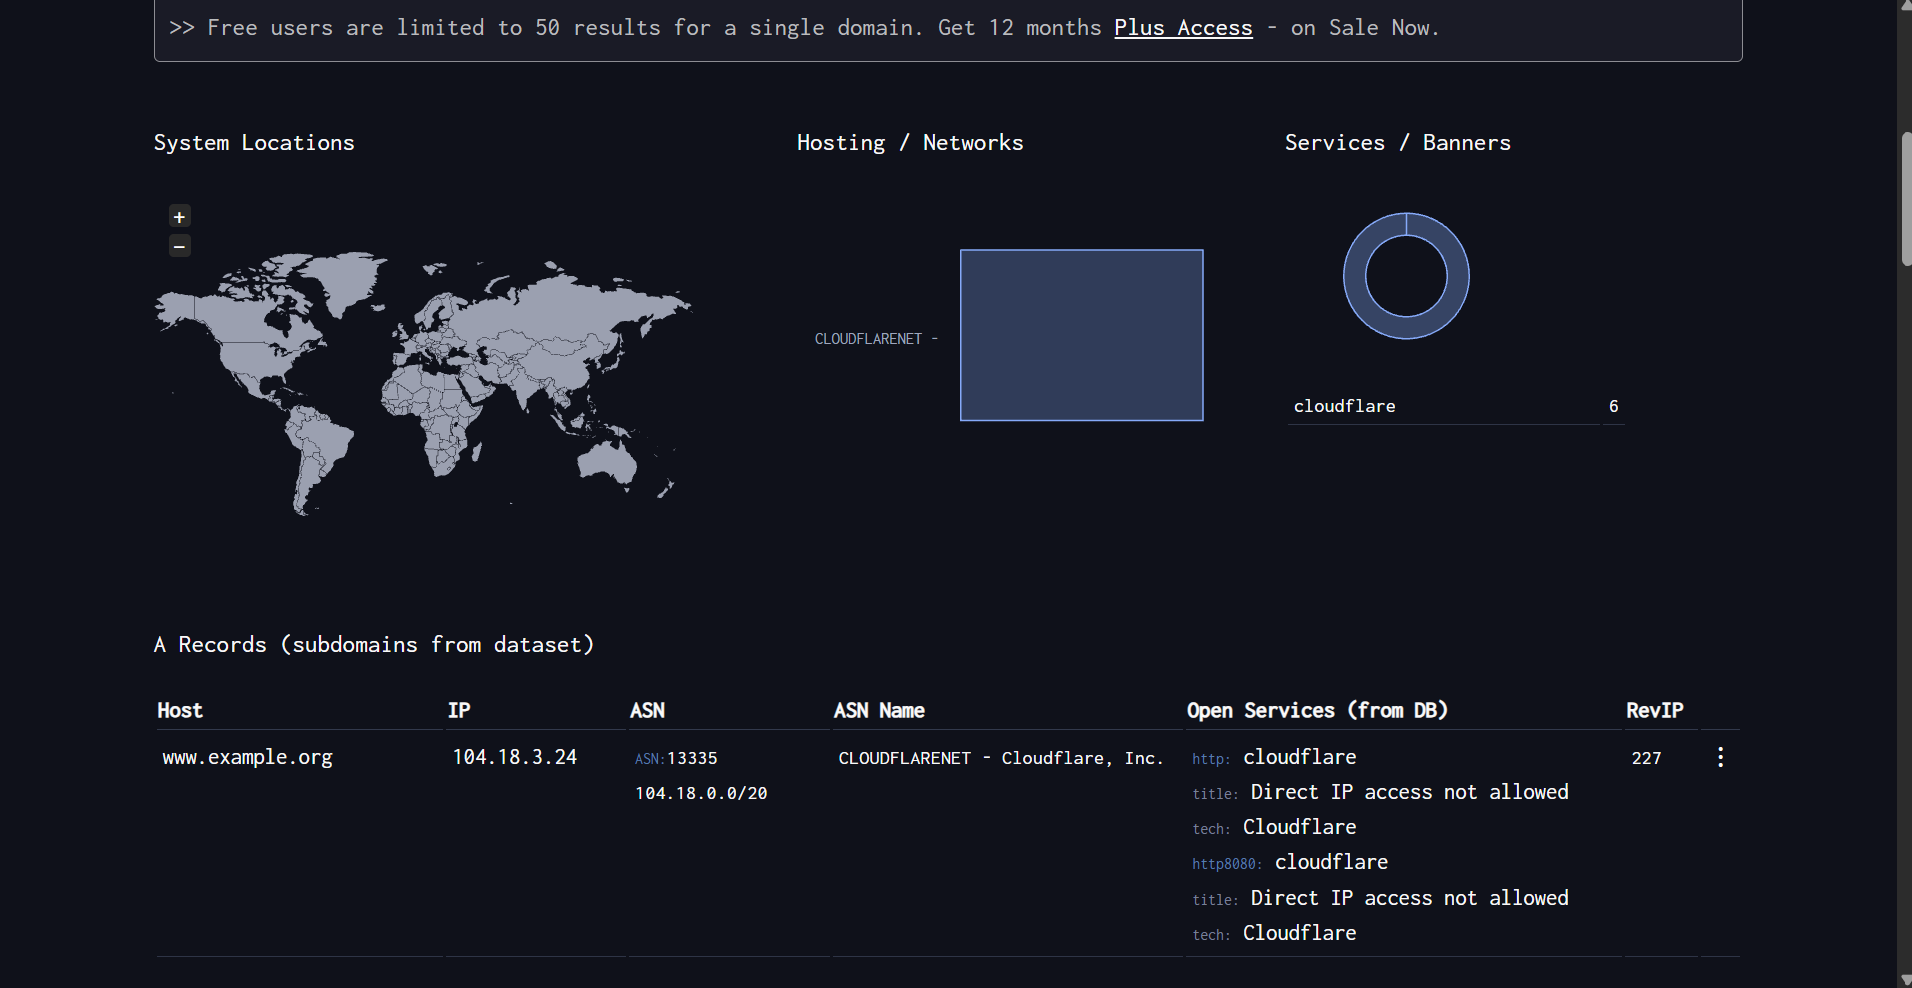Click the Host column header
The width and height of the screenshot is (1912, 988).
[x=180, y=711]
